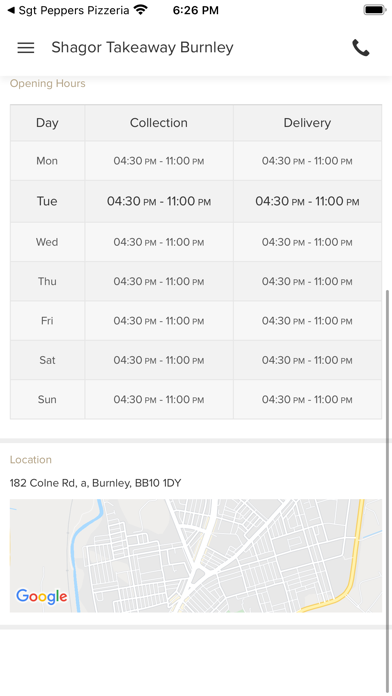Image resolution: width=392 pixels, height=696 pixels.
Task: Open the hamburger menu icon
Action: pos(26,48)
